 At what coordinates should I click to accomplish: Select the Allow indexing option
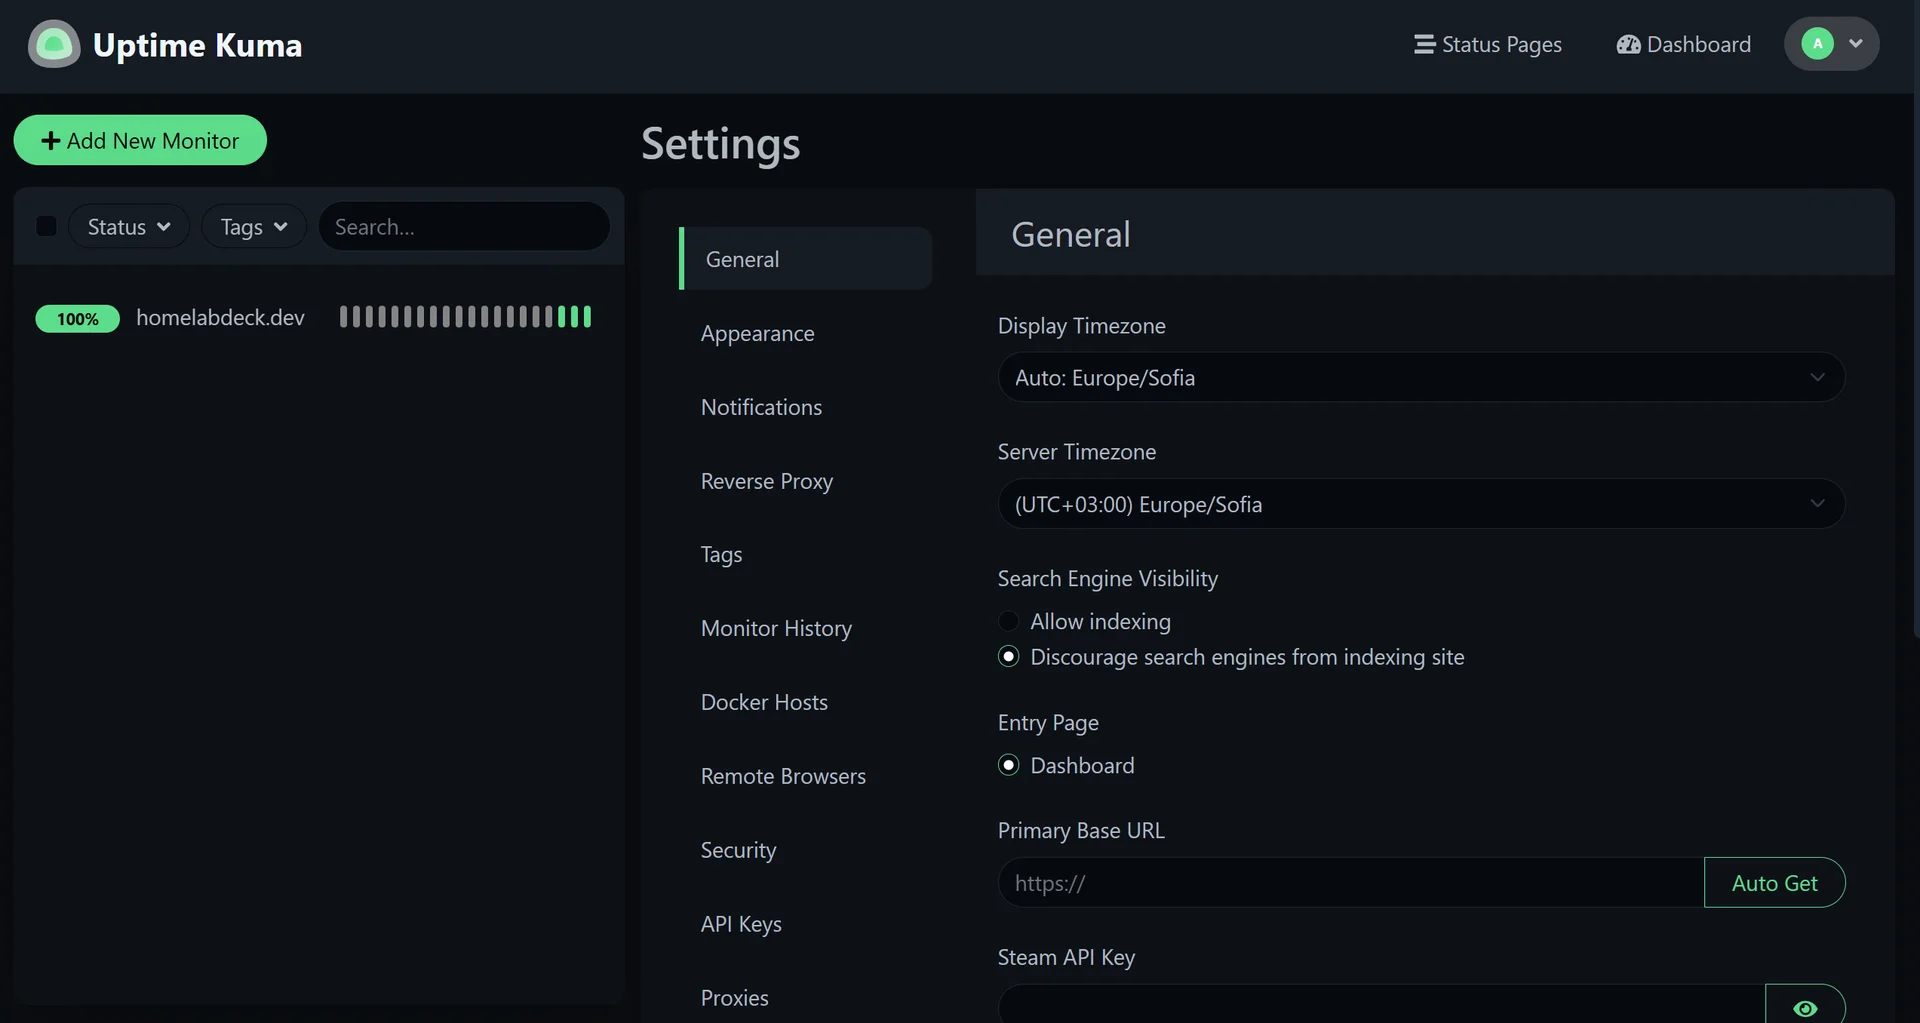[1008, 621]
